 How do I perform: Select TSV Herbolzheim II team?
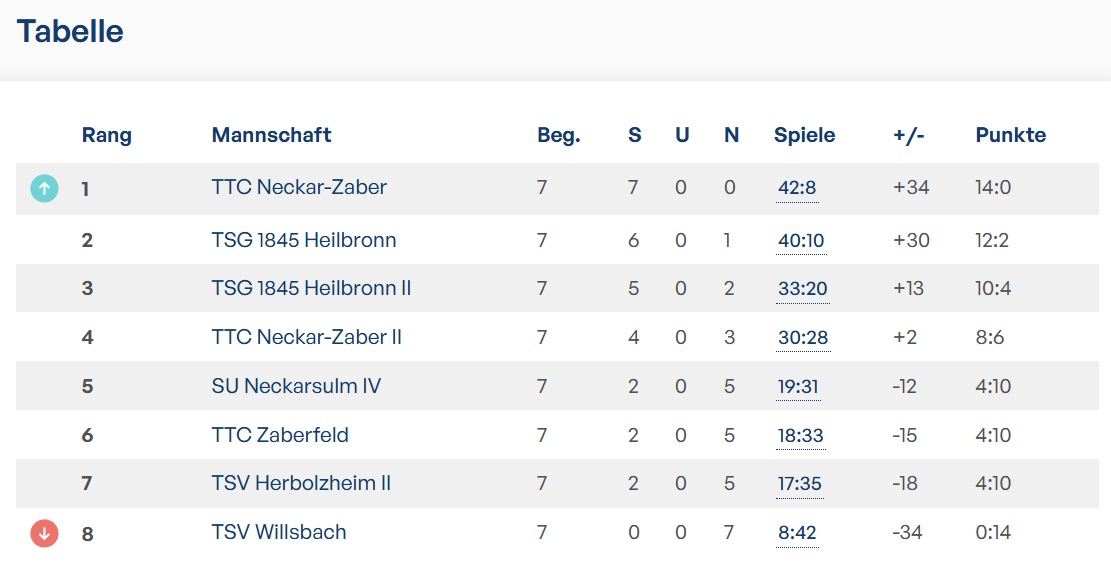(300, 483)
